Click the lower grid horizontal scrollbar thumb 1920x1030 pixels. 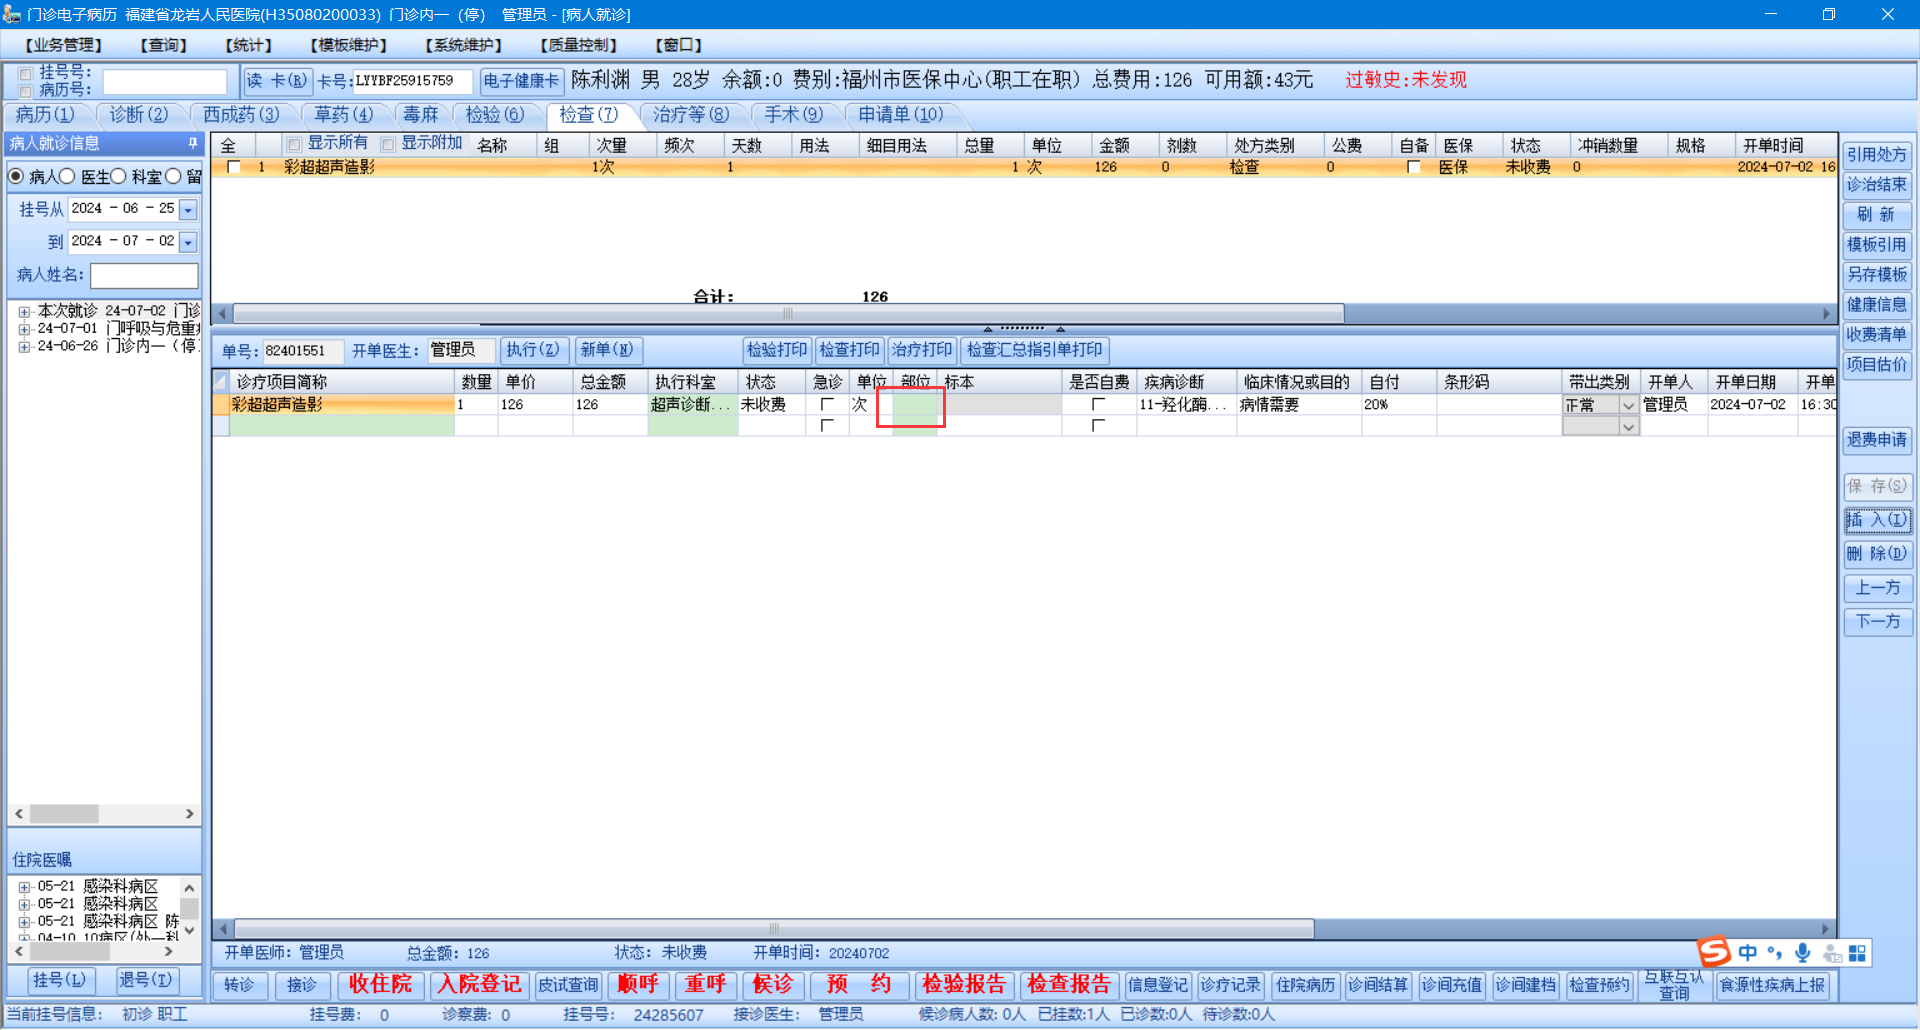point(774,929)
